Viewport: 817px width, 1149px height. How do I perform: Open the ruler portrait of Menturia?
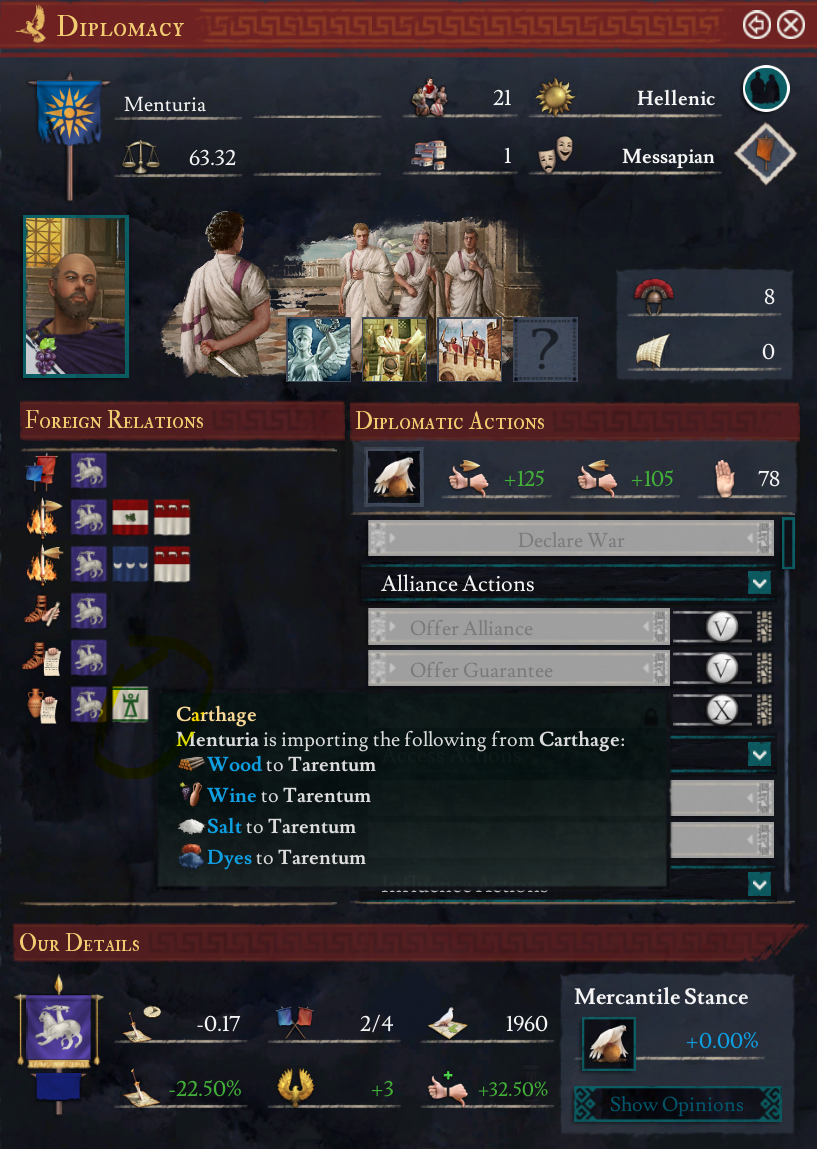[76, 297]
